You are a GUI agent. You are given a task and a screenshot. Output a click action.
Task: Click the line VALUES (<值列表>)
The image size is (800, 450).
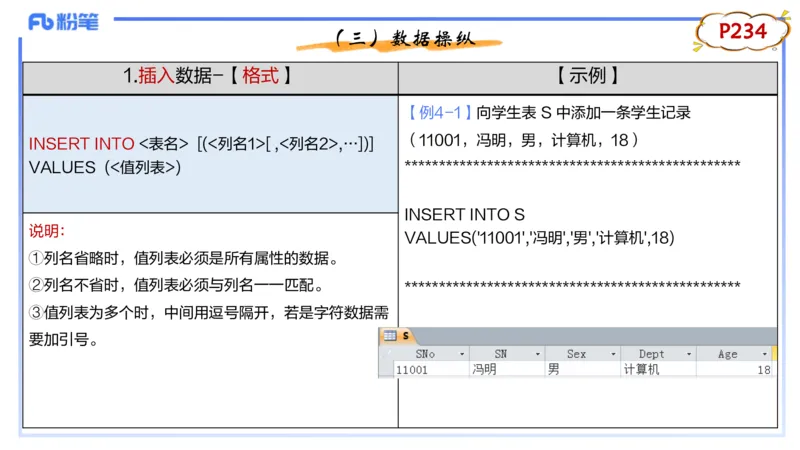tap(105, 167)
